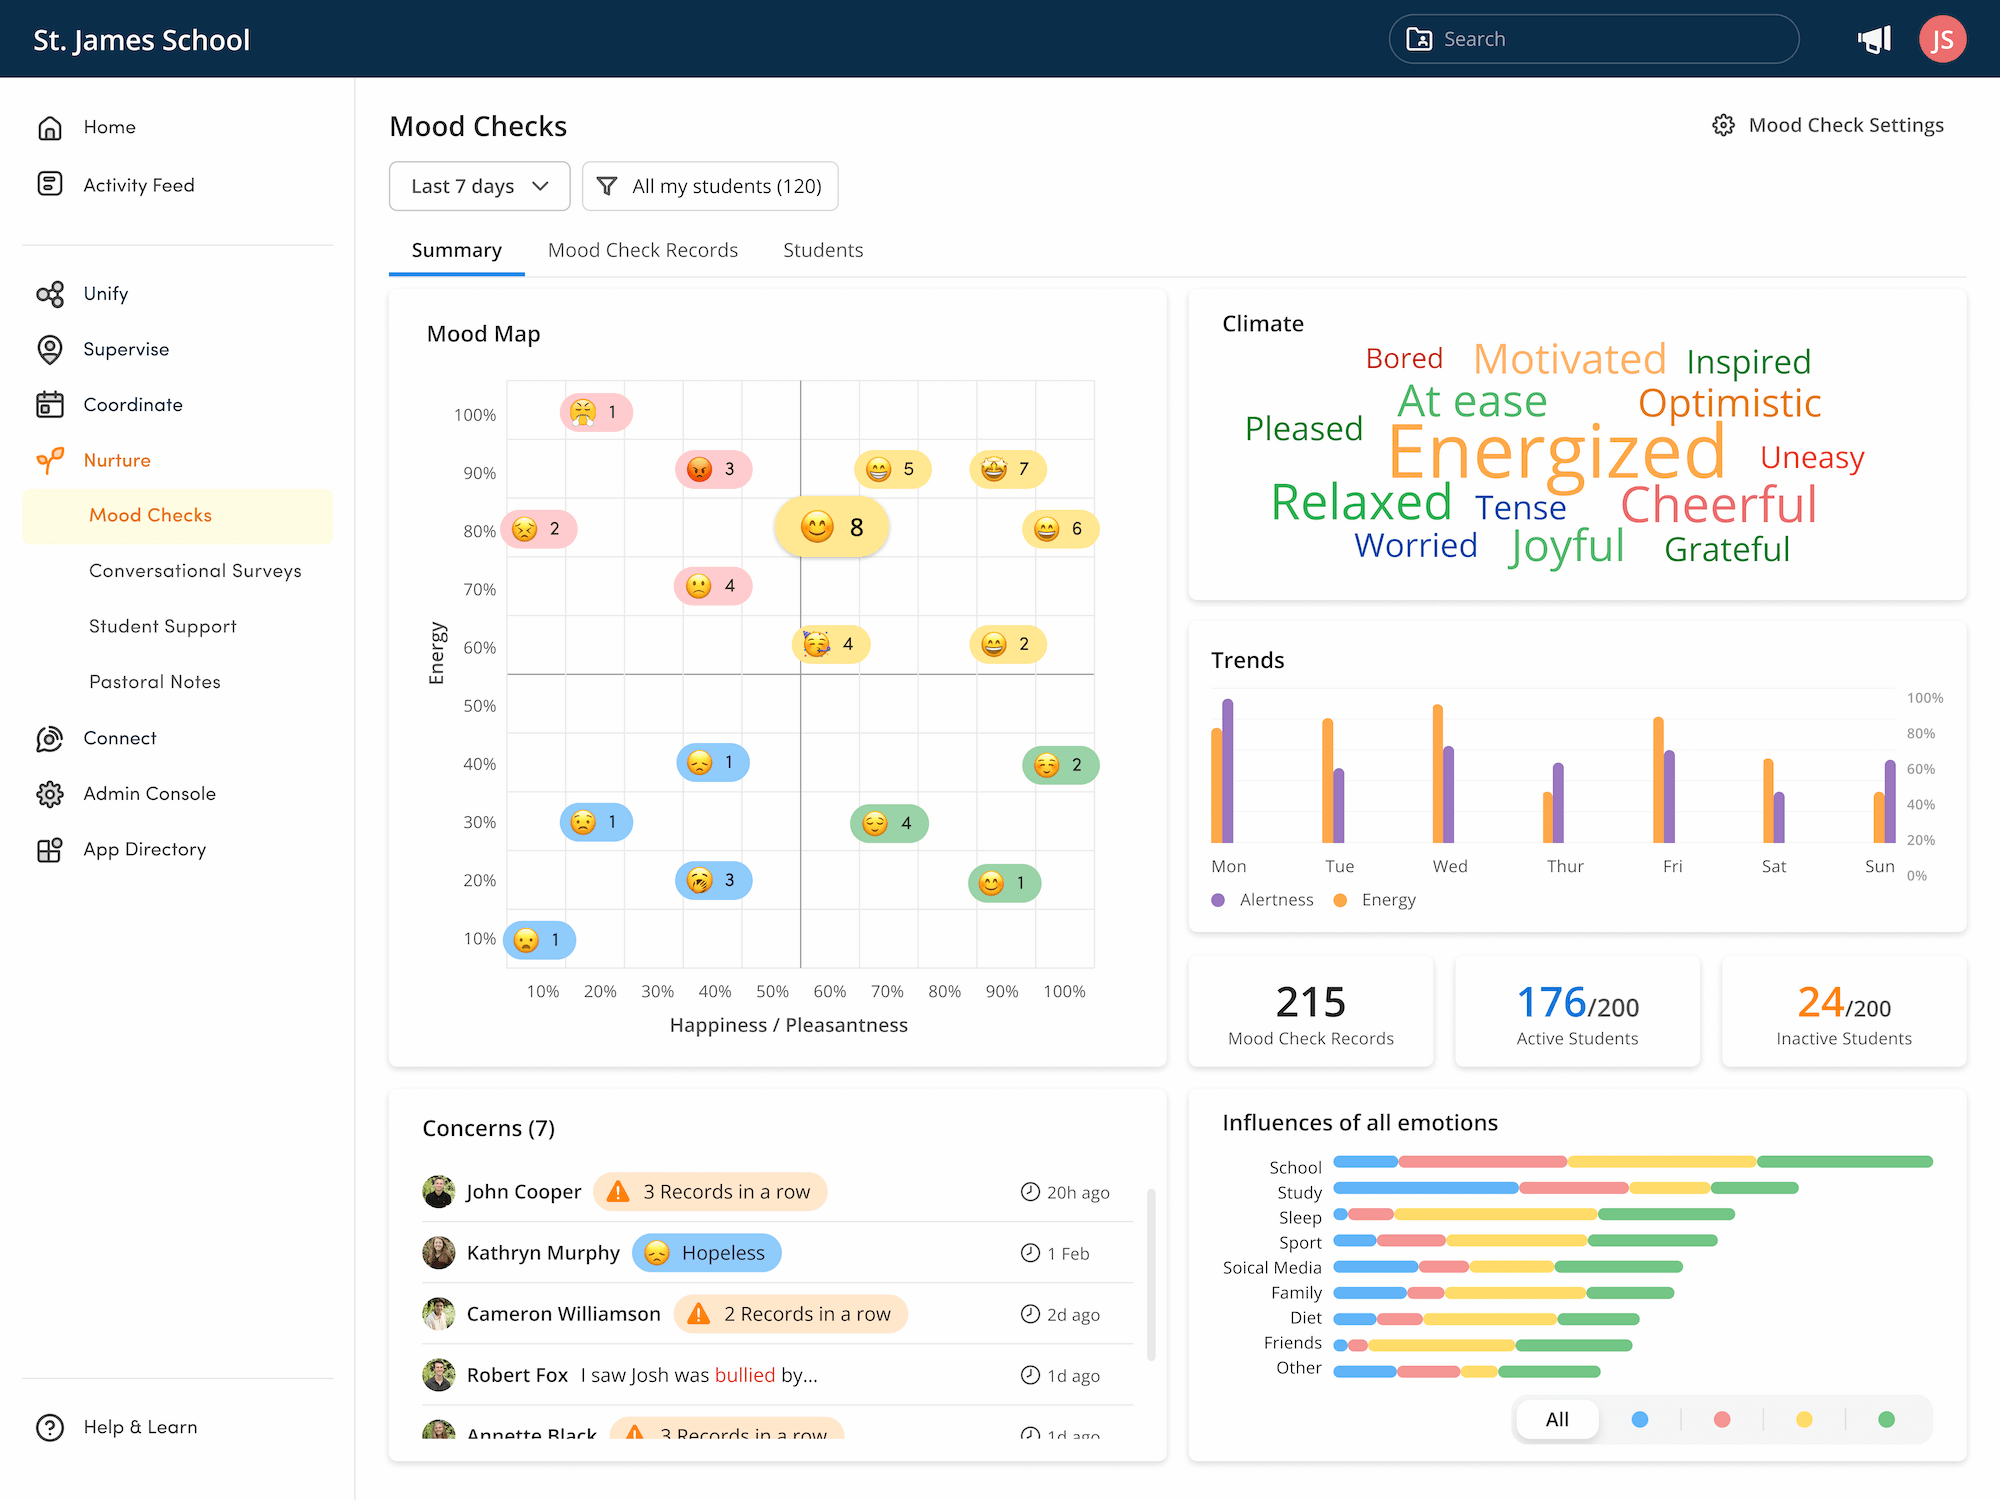The width and height of the screenshot is (2000, 1500).
Task: Open the Connect chat icon
Action: point(50,738)
